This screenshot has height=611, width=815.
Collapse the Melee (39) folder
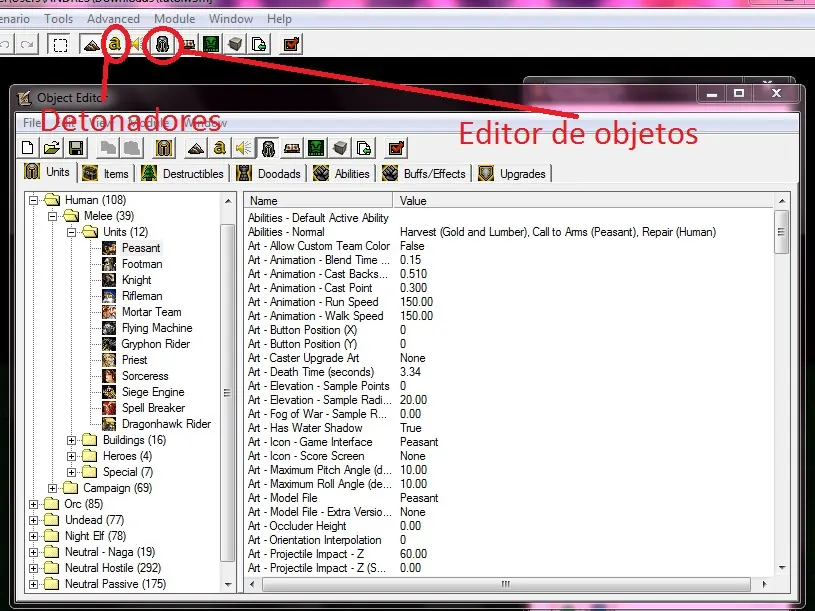click(x=52, y=216)
